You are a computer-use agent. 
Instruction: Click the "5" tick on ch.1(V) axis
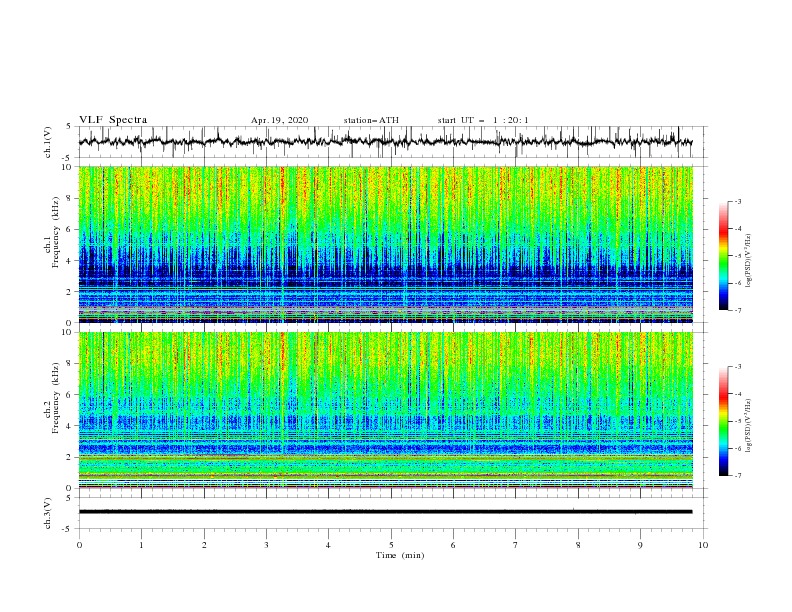70,127
